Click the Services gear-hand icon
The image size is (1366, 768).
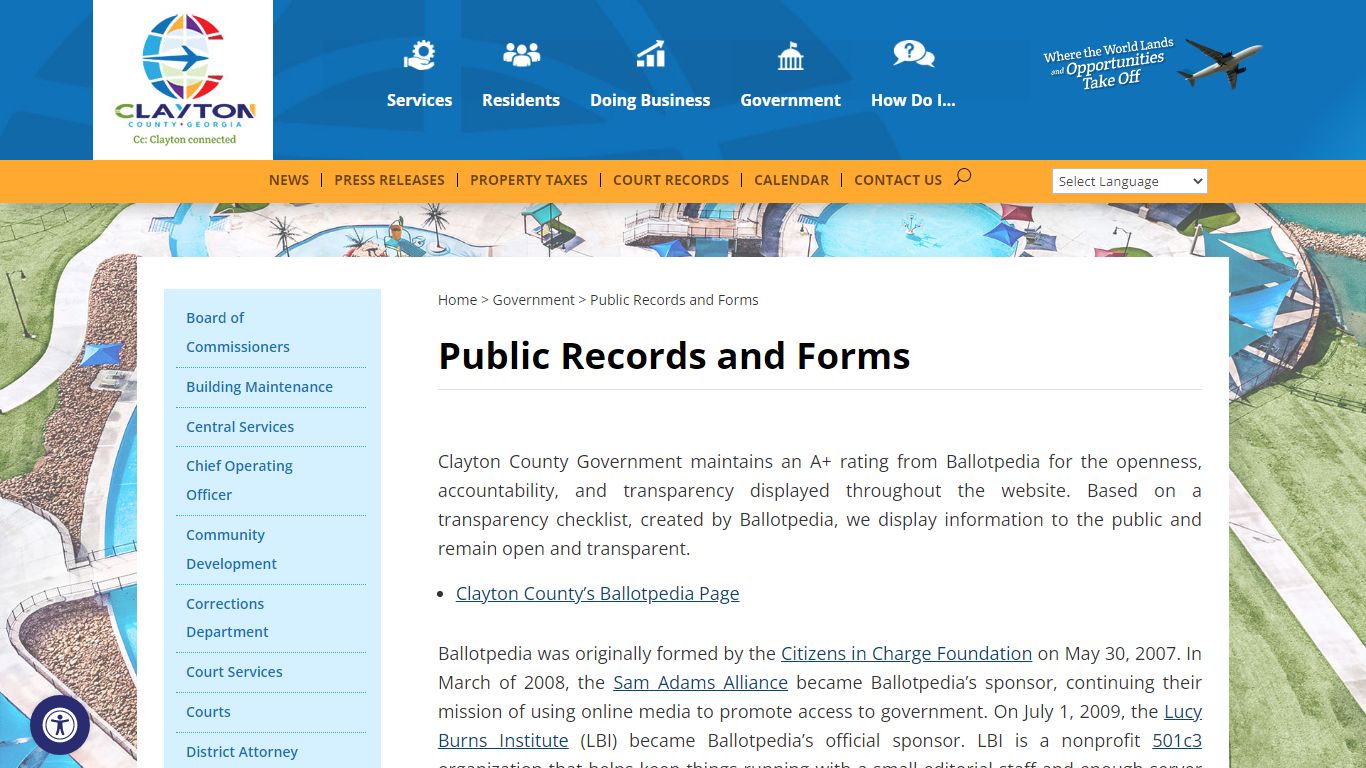tap(420, 54)
